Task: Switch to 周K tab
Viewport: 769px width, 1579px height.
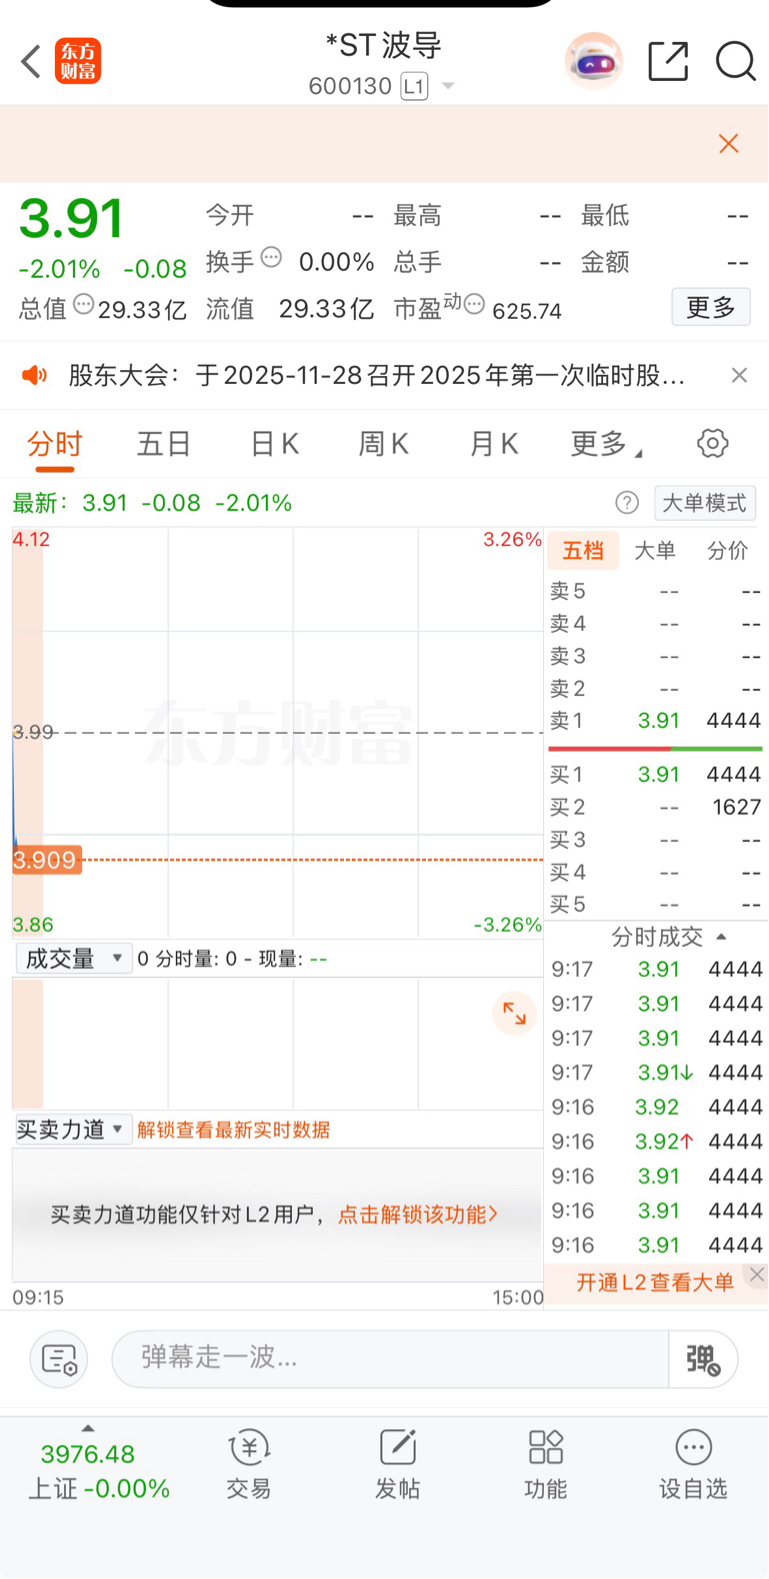Action: (384, 443)
